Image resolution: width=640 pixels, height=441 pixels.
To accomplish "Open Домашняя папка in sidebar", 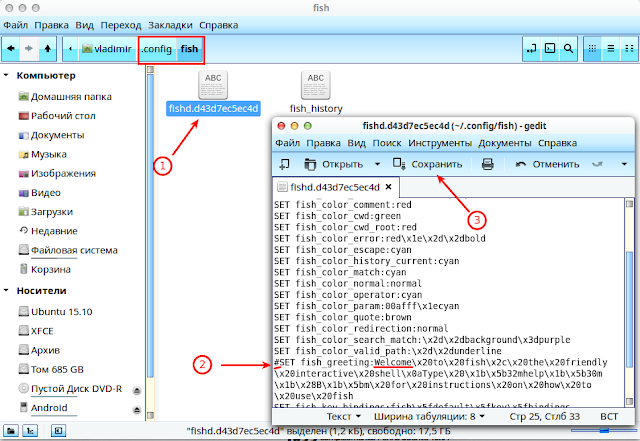I will [x=65, y=97].
